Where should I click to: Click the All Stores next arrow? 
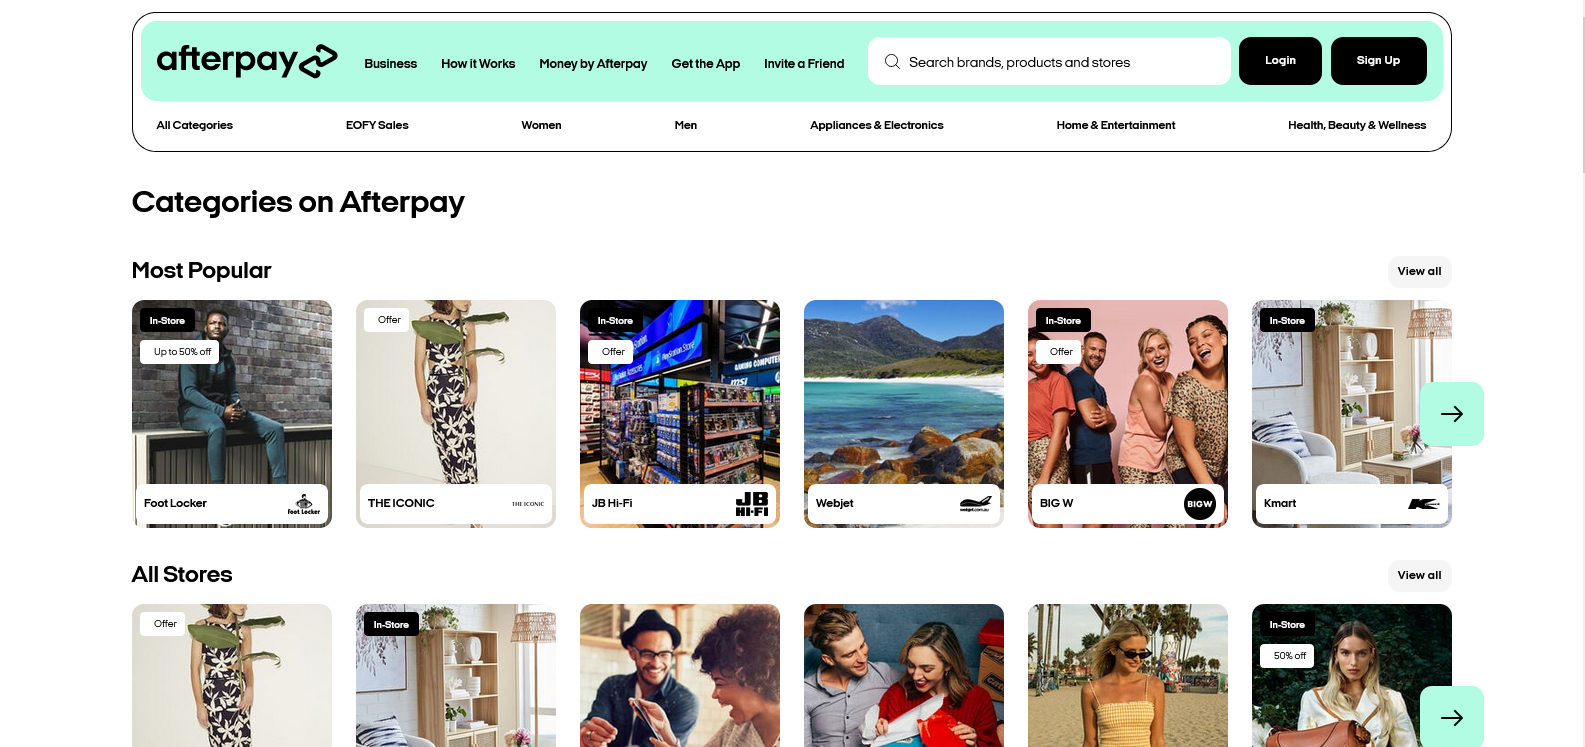1452,717
